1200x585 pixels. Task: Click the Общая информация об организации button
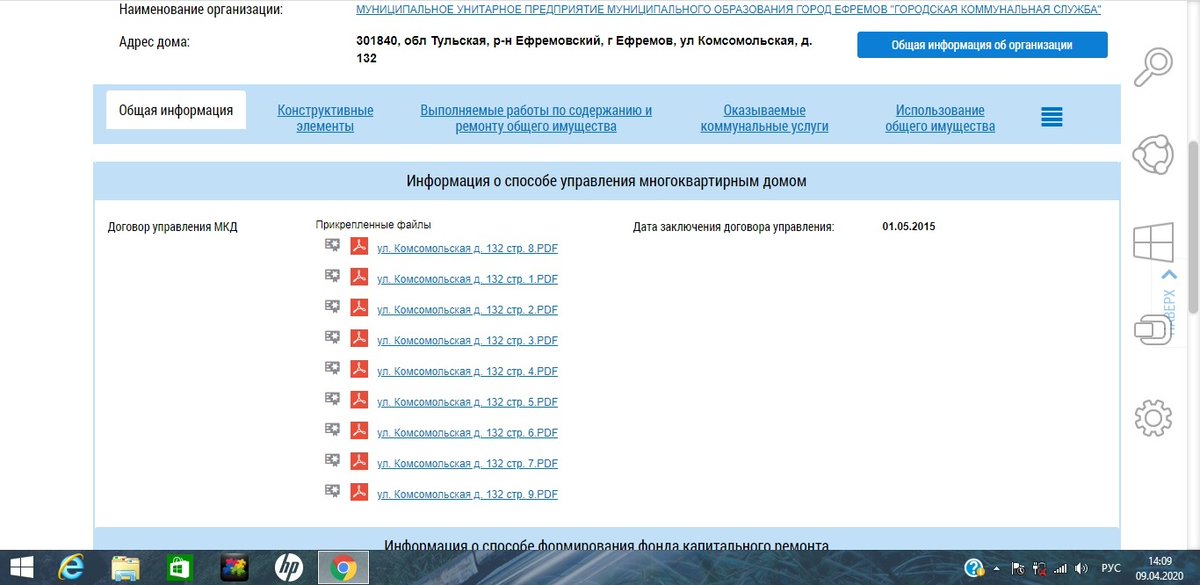(982, 45)
